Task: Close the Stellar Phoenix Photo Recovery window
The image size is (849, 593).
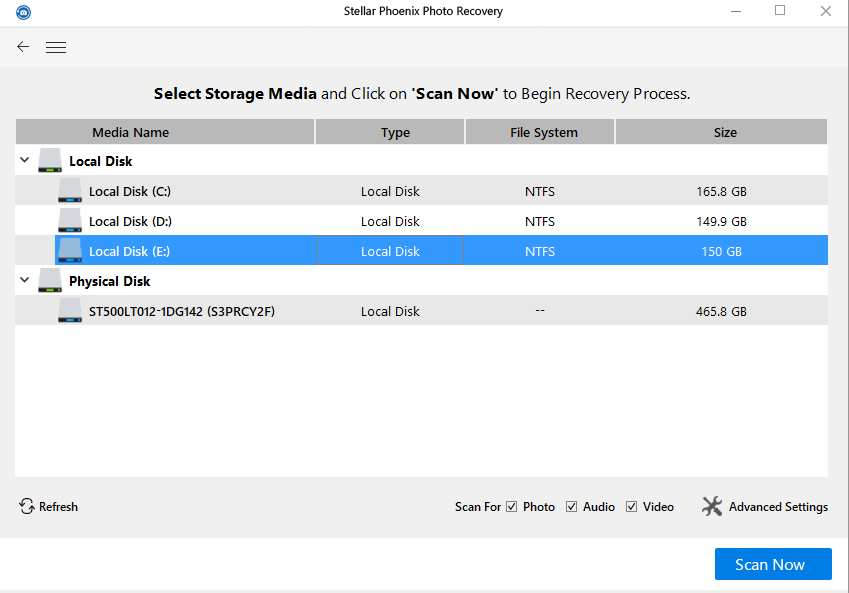Action: (x=826, y=11)
